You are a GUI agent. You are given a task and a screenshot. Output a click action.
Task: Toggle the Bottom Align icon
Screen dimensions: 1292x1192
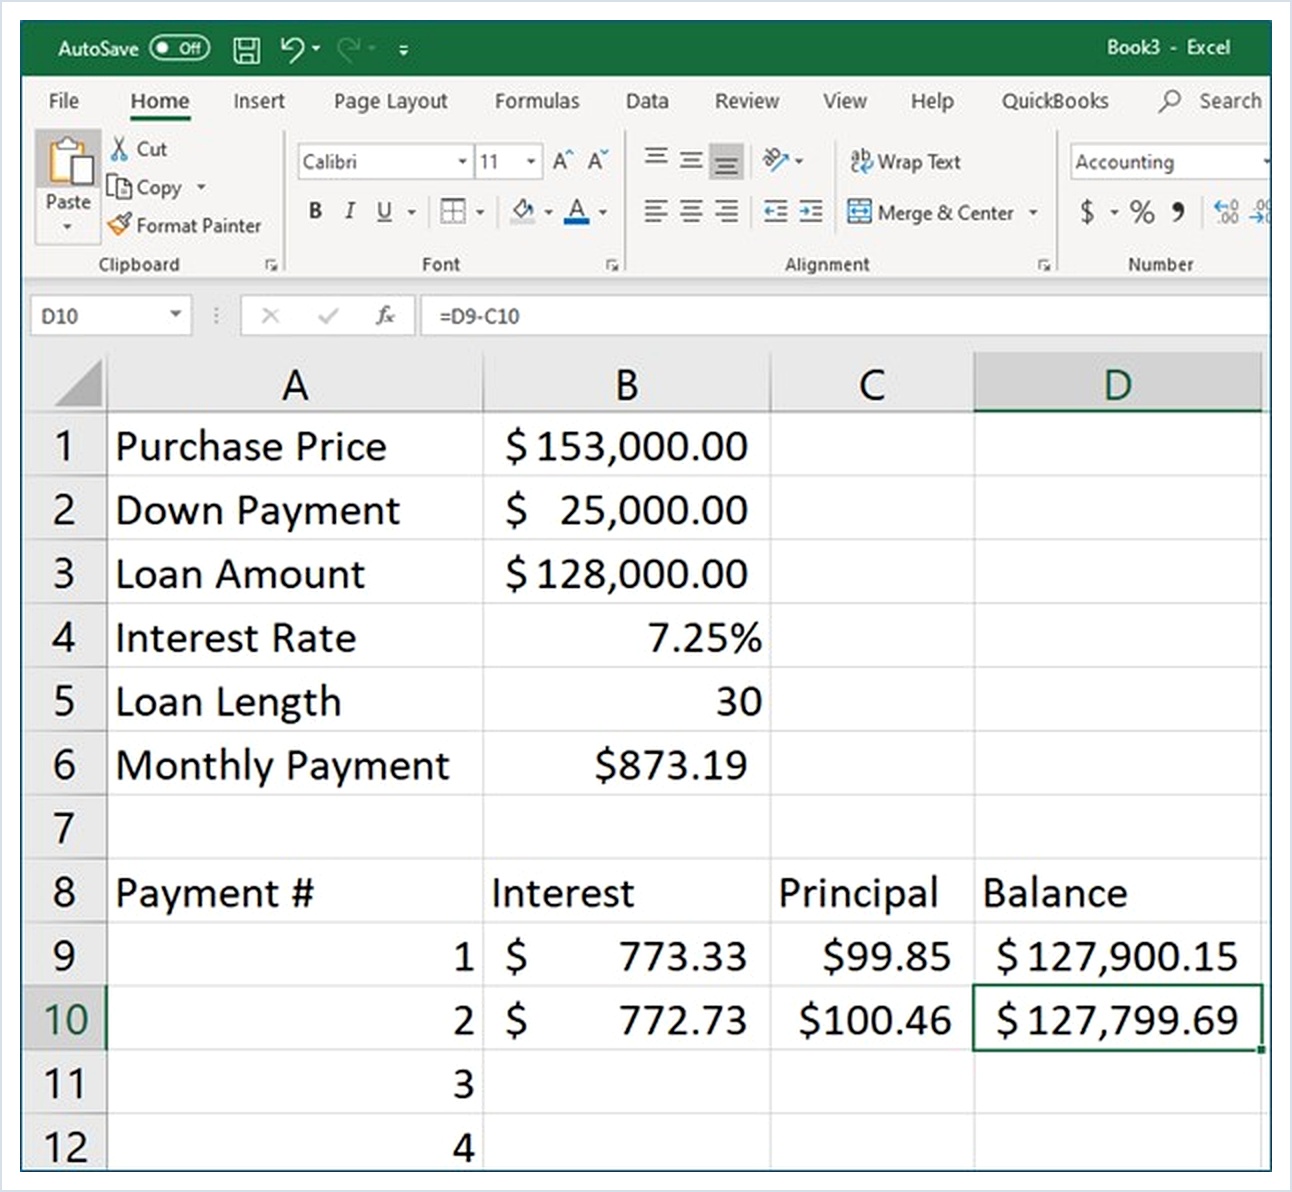pyautogui.click(x=727, y=161)
